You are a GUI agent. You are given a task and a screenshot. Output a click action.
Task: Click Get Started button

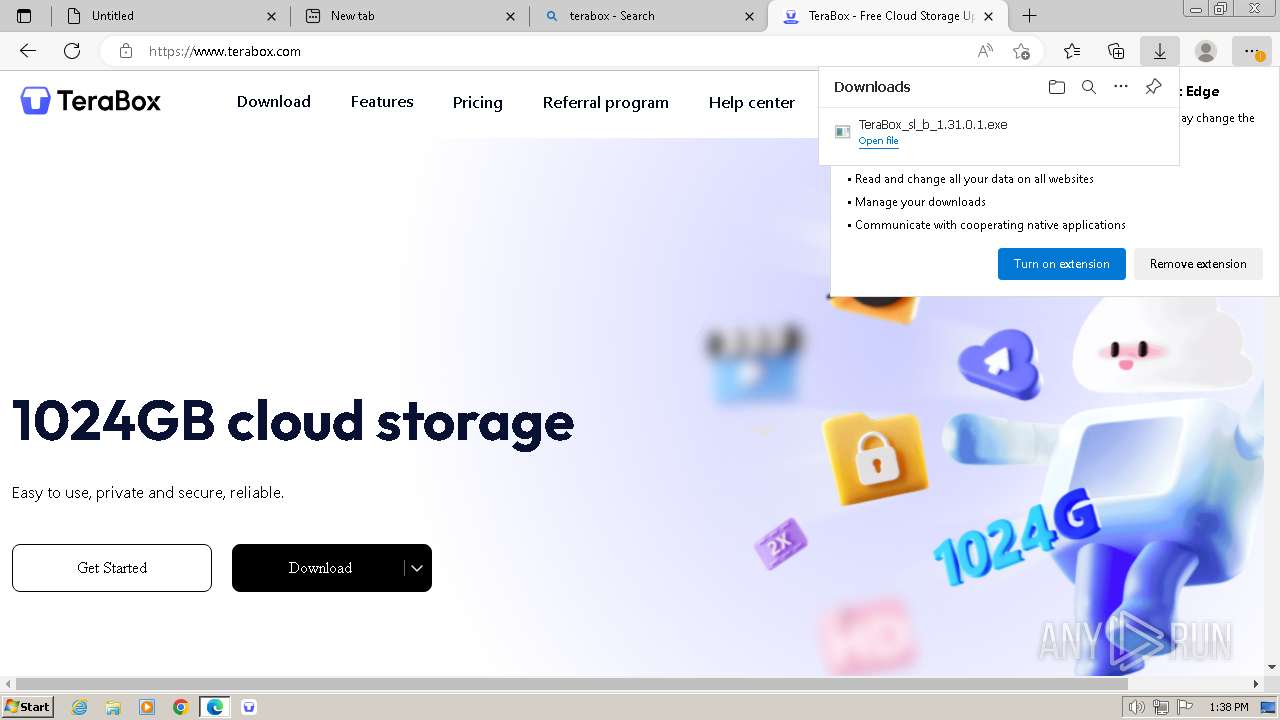pos(112,568)
